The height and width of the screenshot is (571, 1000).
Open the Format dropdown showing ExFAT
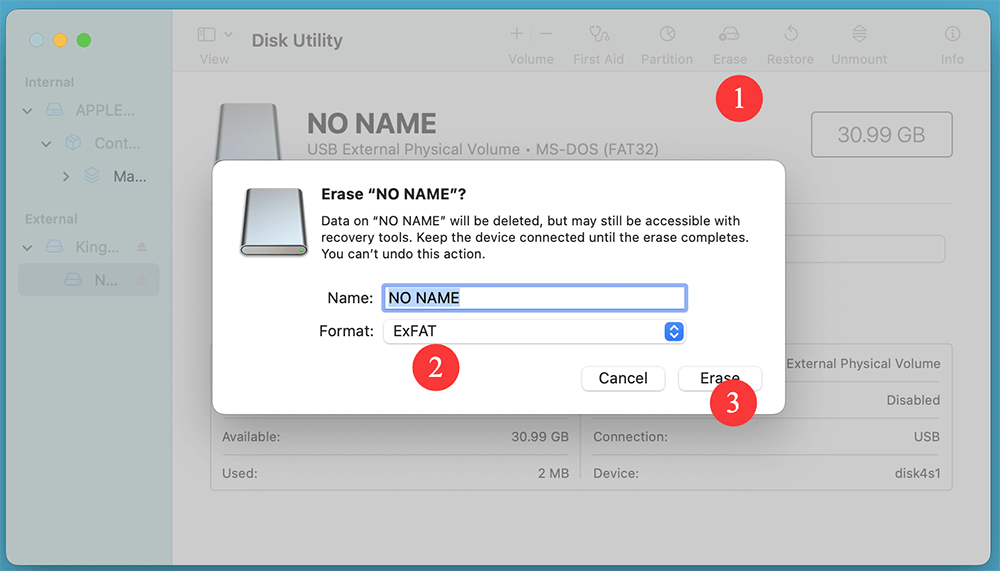534,331
